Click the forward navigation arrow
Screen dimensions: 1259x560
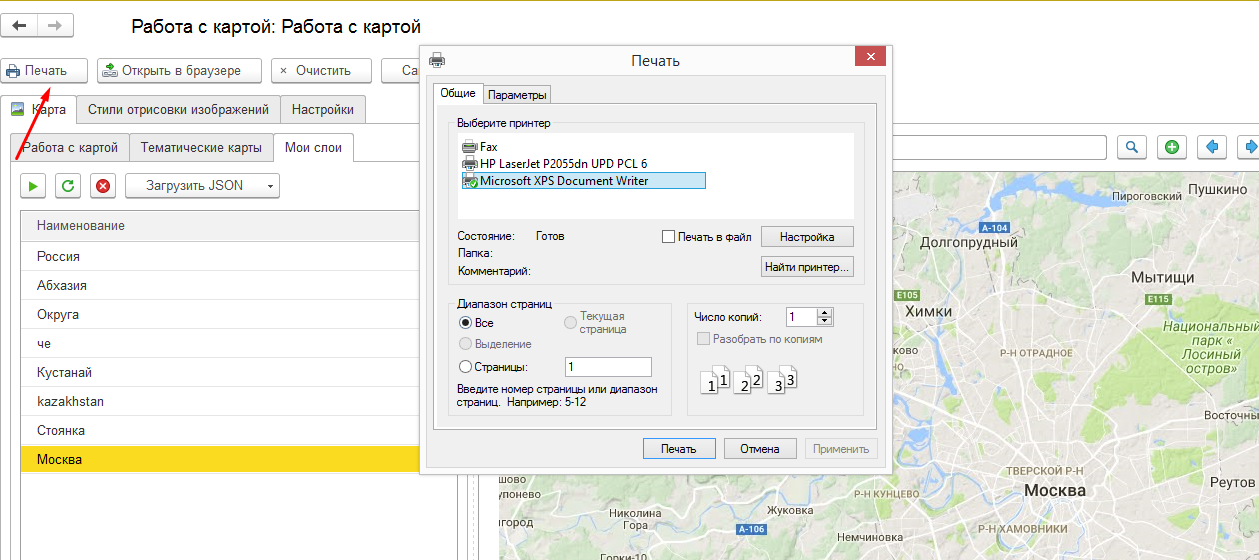[55, 26]
